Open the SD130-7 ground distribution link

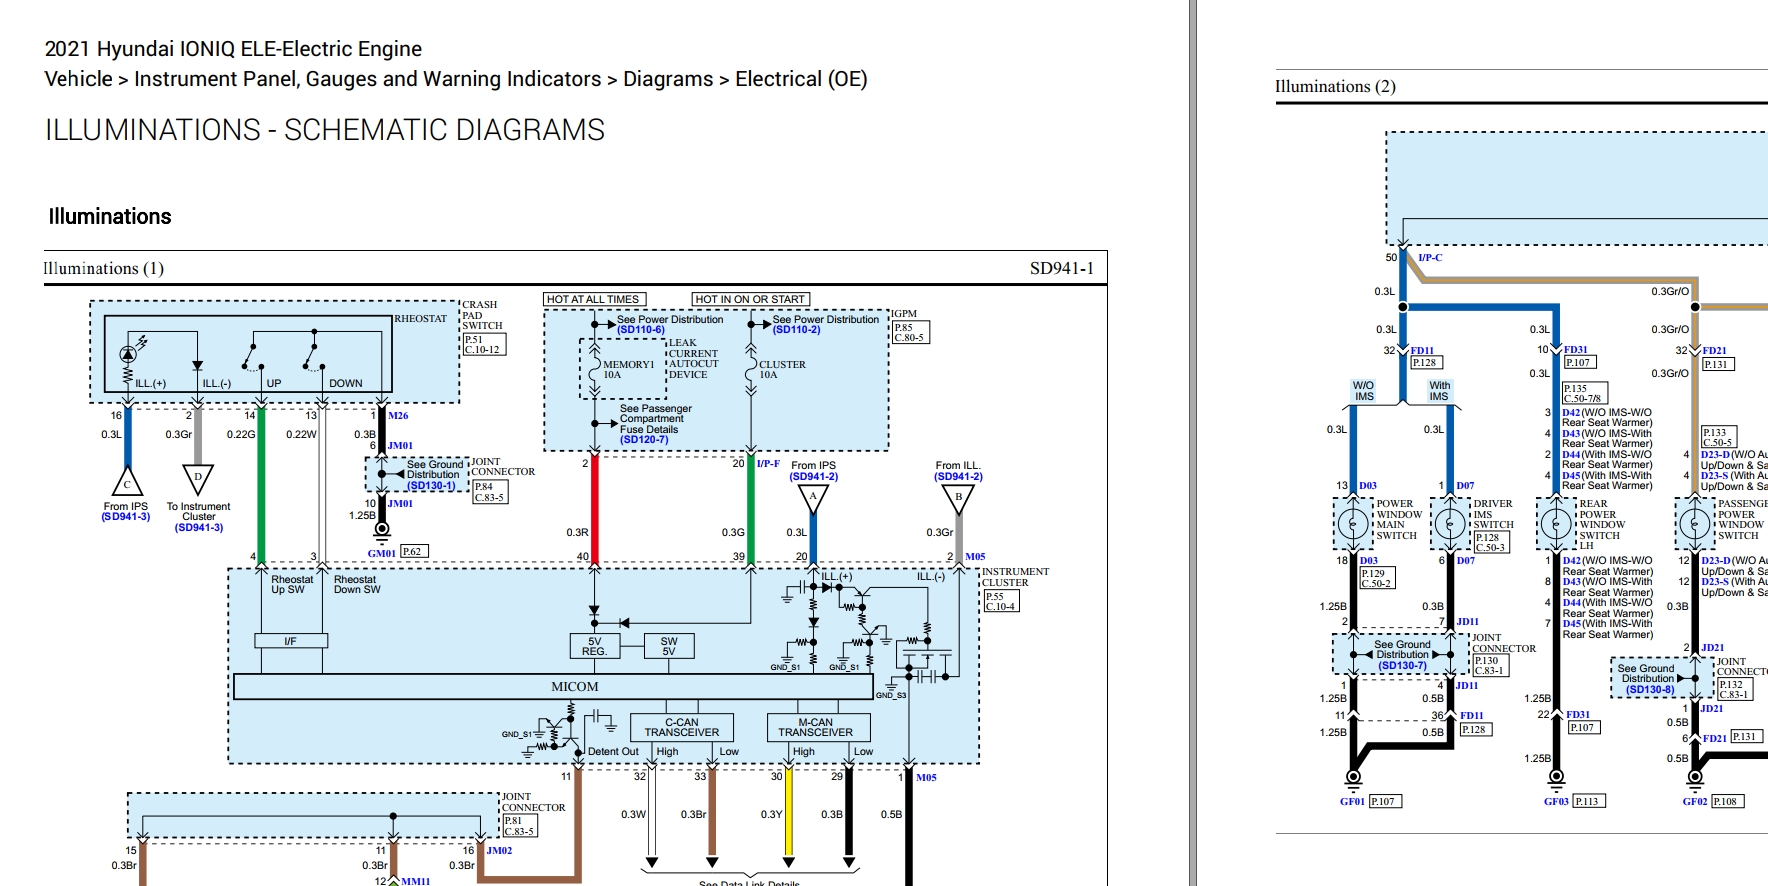click(x=1402, y=666)
